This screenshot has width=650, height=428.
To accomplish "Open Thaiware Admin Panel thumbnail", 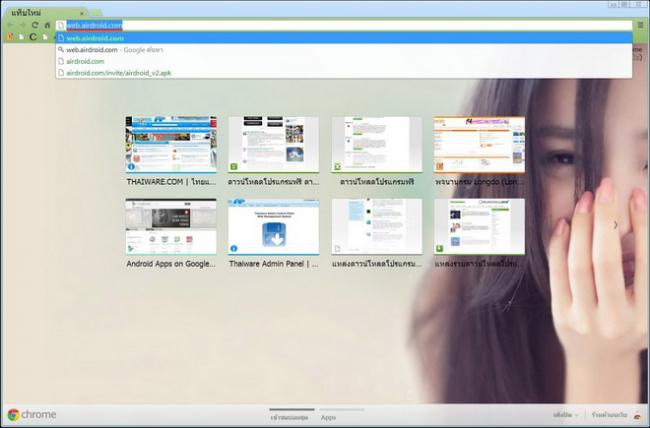I will click(x=274, y=226).
